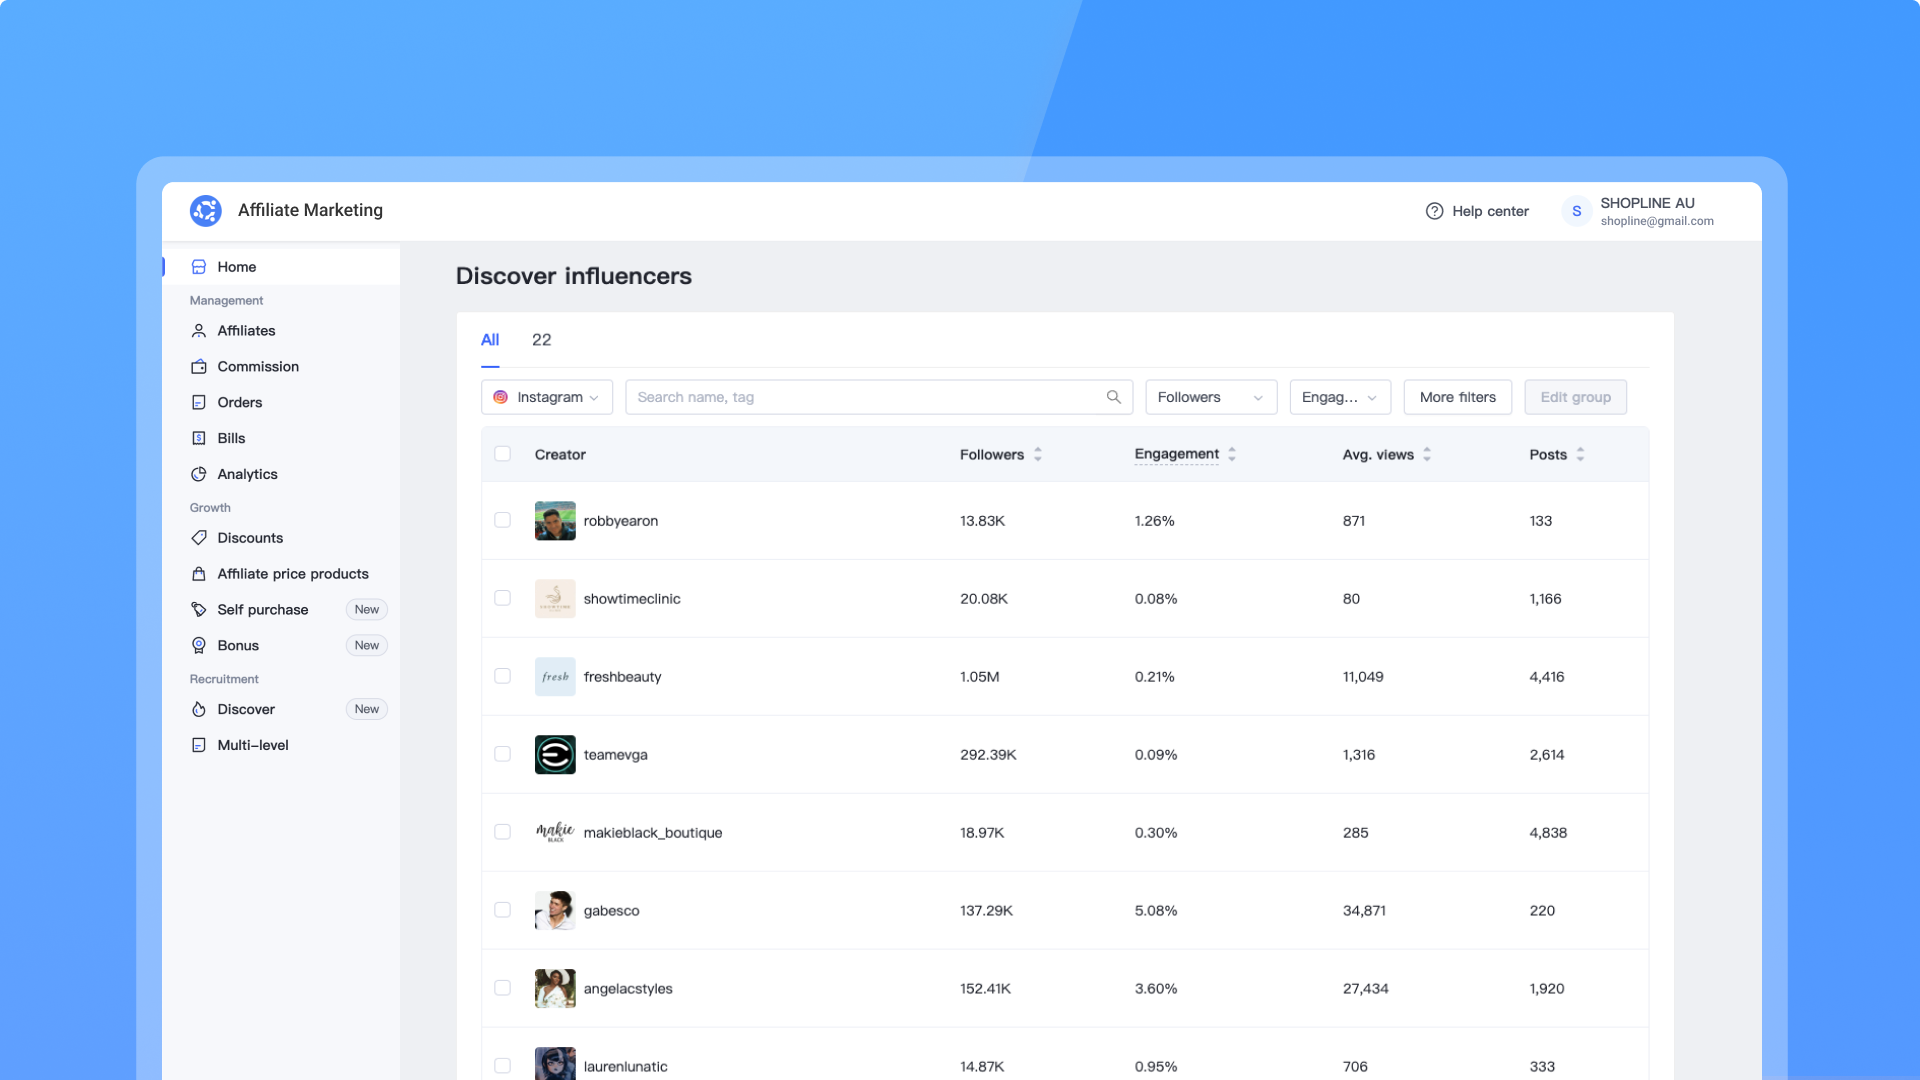Image resolution: width=1920 pixels, height=1080 pixels.
Task: Click the Bonus medal icon
Action: [199, 646]
